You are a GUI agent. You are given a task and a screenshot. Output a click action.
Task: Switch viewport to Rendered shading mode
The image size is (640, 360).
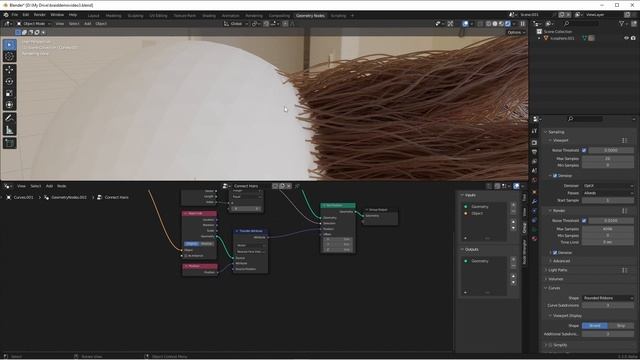pyautogui.click(x=508, y=24)
